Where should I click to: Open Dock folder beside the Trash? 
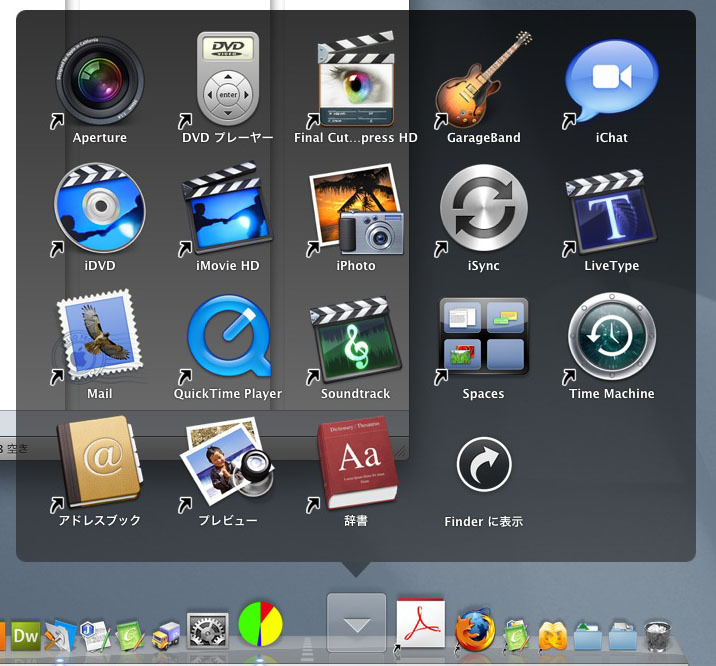click(622, 635)
